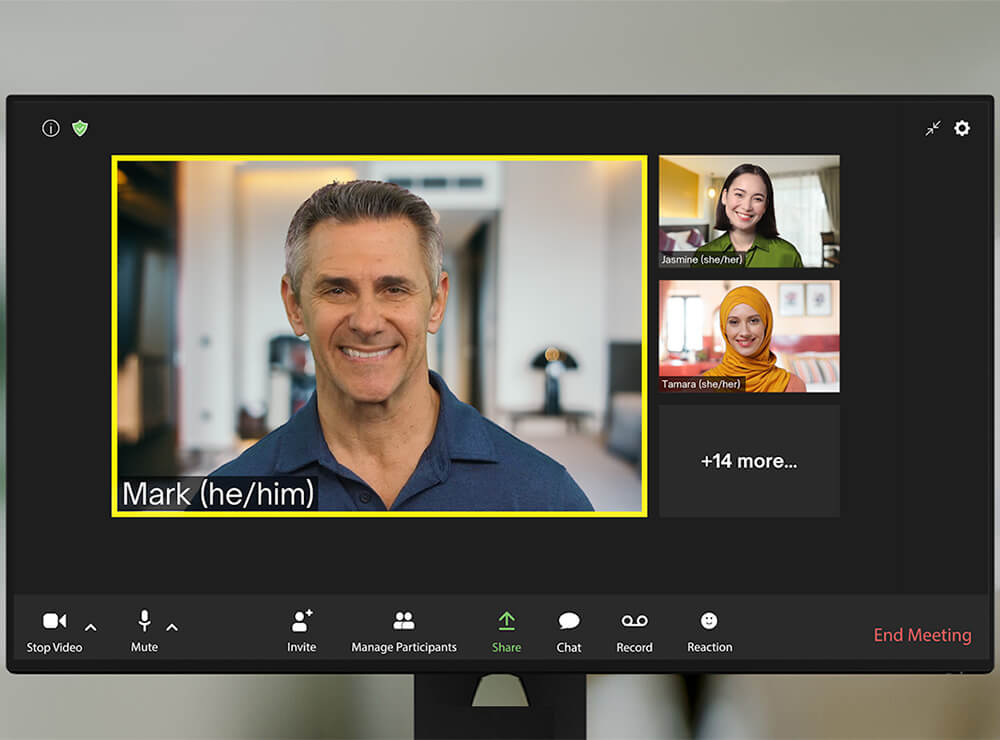
Task: Exit full screen with the collapse arrows icon
Action: pos(933,128)
